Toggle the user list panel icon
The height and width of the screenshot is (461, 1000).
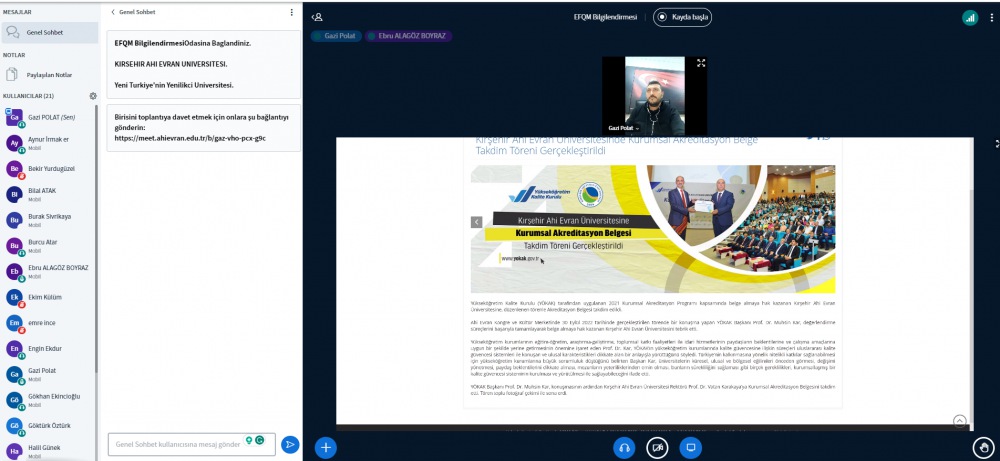coord(317,17)
